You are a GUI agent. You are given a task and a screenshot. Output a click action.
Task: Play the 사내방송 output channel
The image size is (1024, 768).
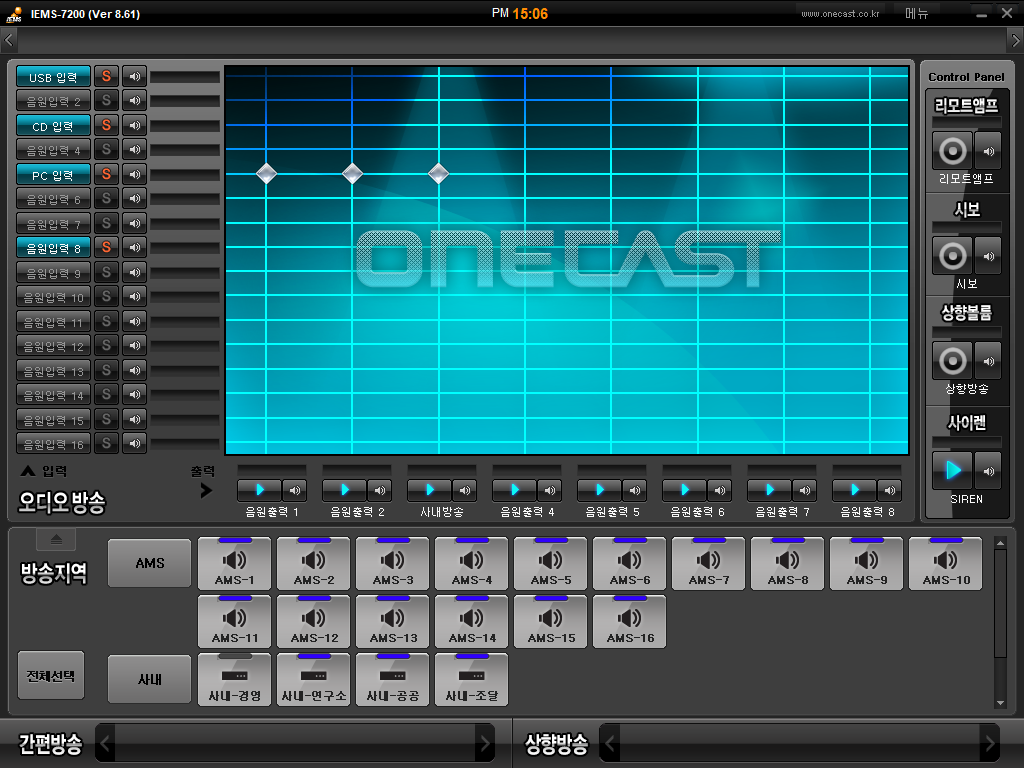pos(429,490)
